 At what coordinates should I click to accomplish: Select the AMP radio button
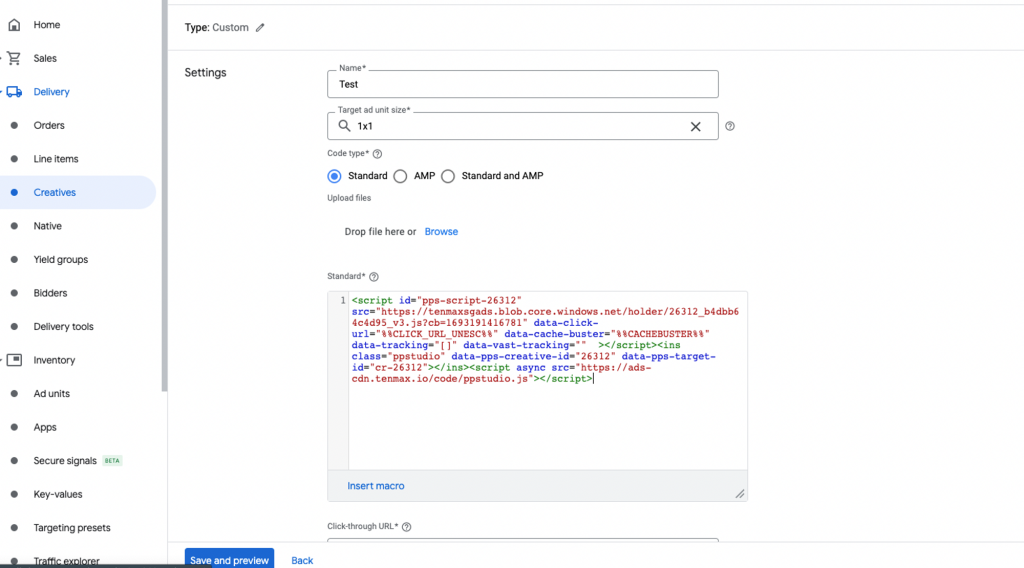[x=400, y=176]
